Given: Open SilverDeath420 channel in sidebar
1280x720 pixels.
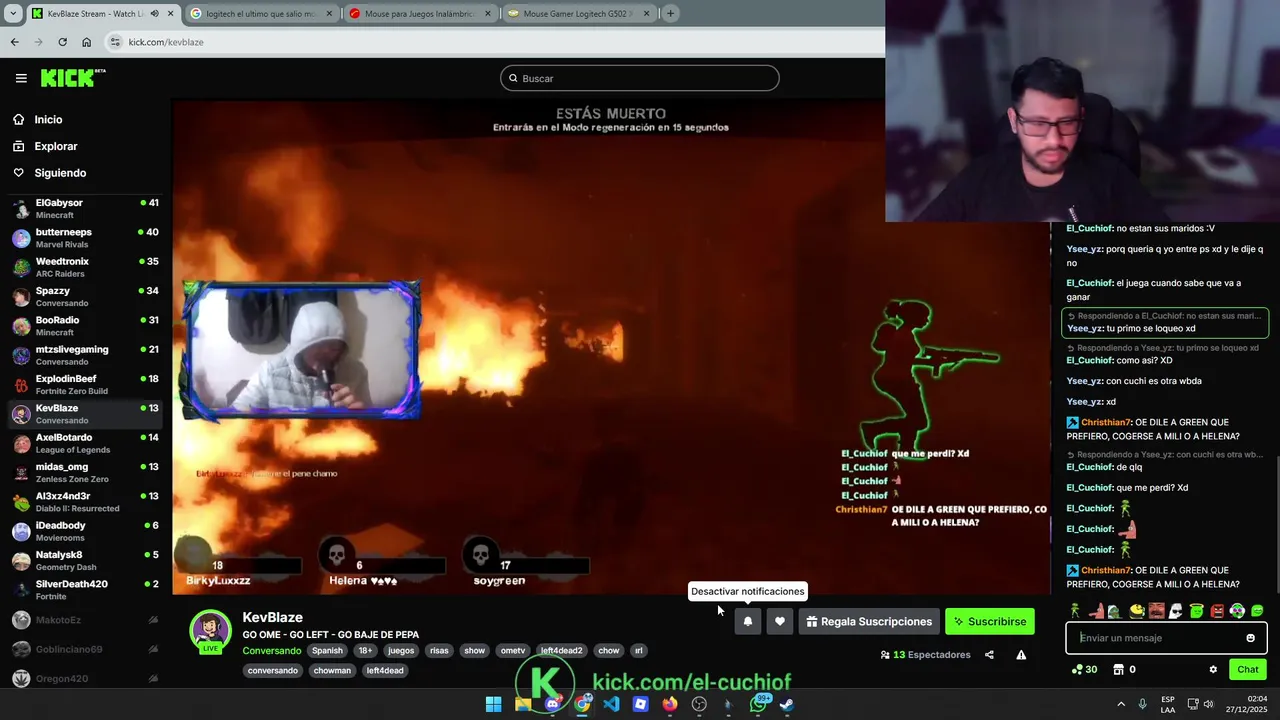Looking at the screenshot, I should [86, 589].
